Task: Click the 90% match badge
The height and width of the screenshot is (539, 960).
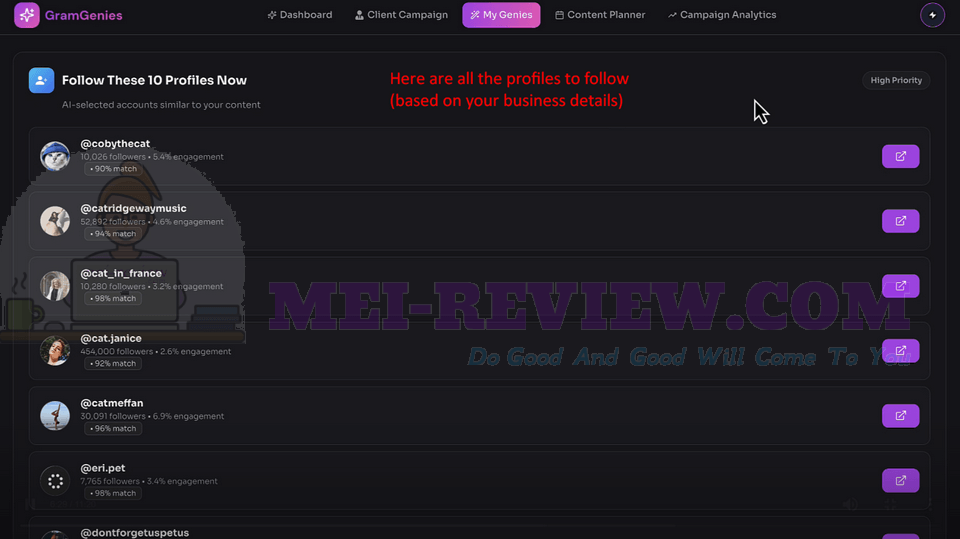Action: pos(113,168)
